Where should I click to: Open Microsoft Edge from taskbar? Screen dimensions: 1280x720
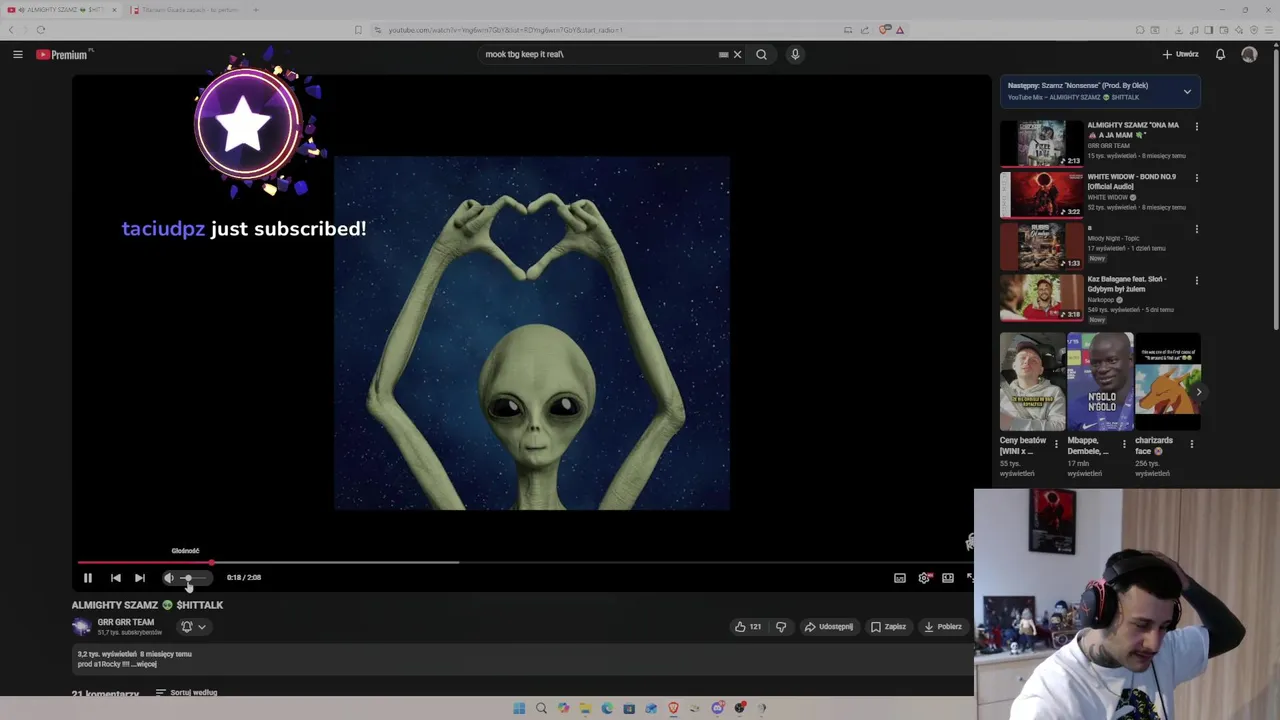[607, 708]
